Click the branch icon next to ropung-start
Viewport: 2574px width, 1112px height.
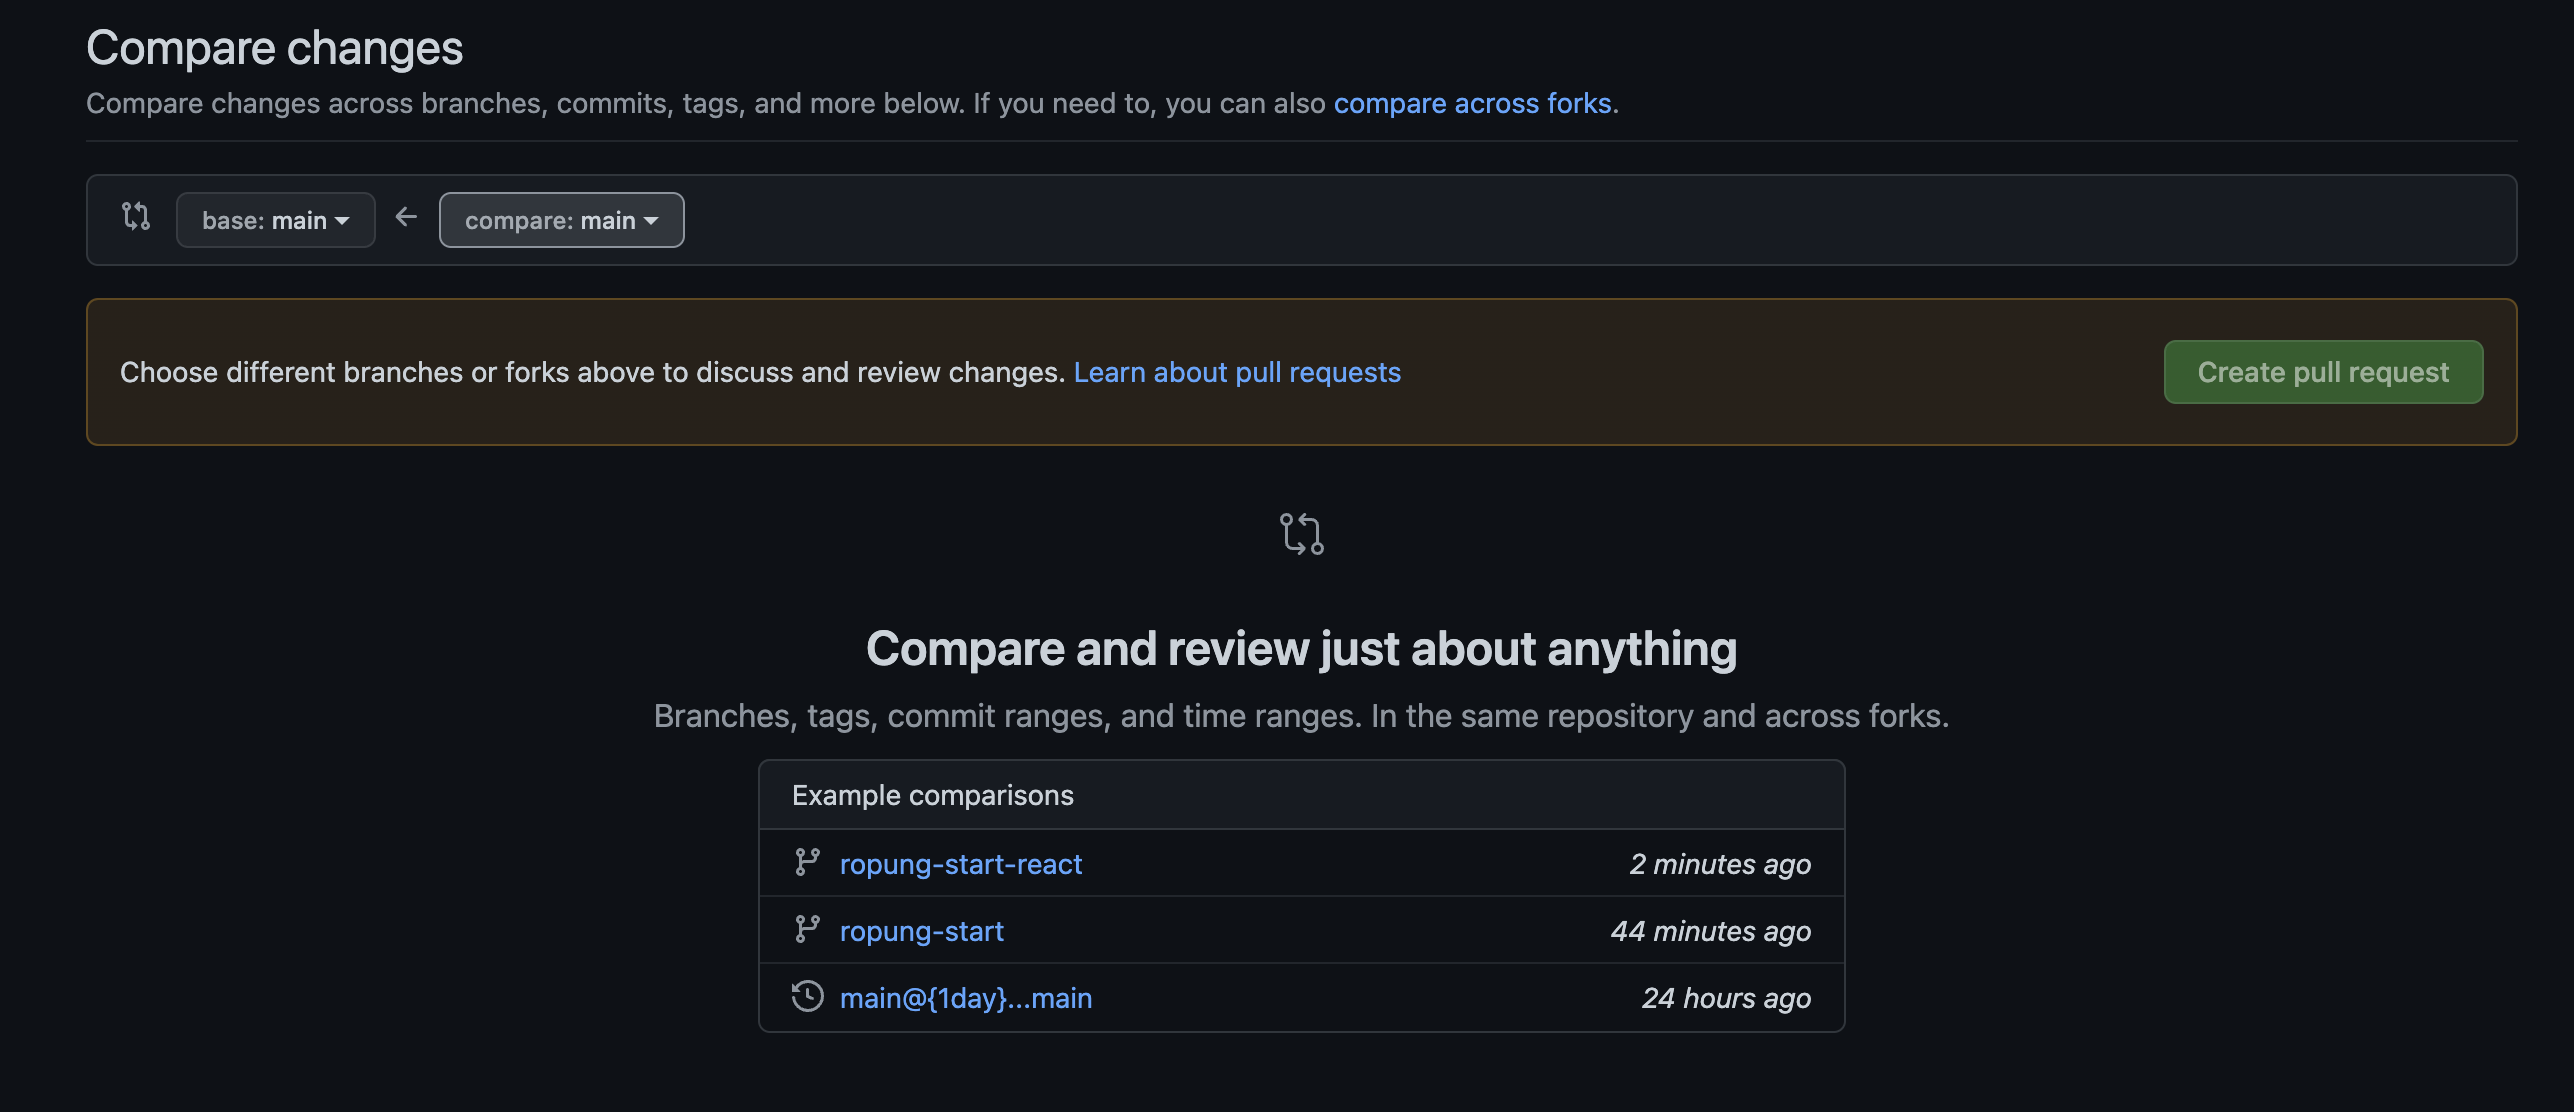tap(807, 929)
